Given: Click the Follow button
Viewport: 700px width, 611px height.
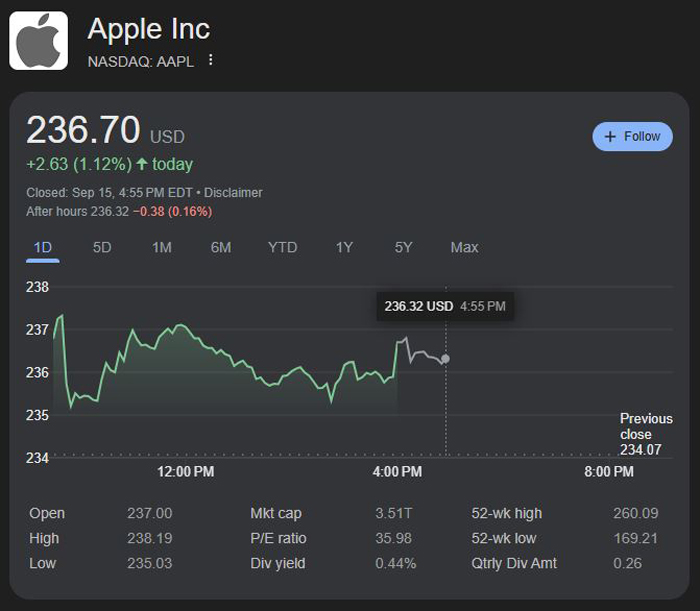Looking at the screenshot, I should pyautogui.click(x=632, y=136).
